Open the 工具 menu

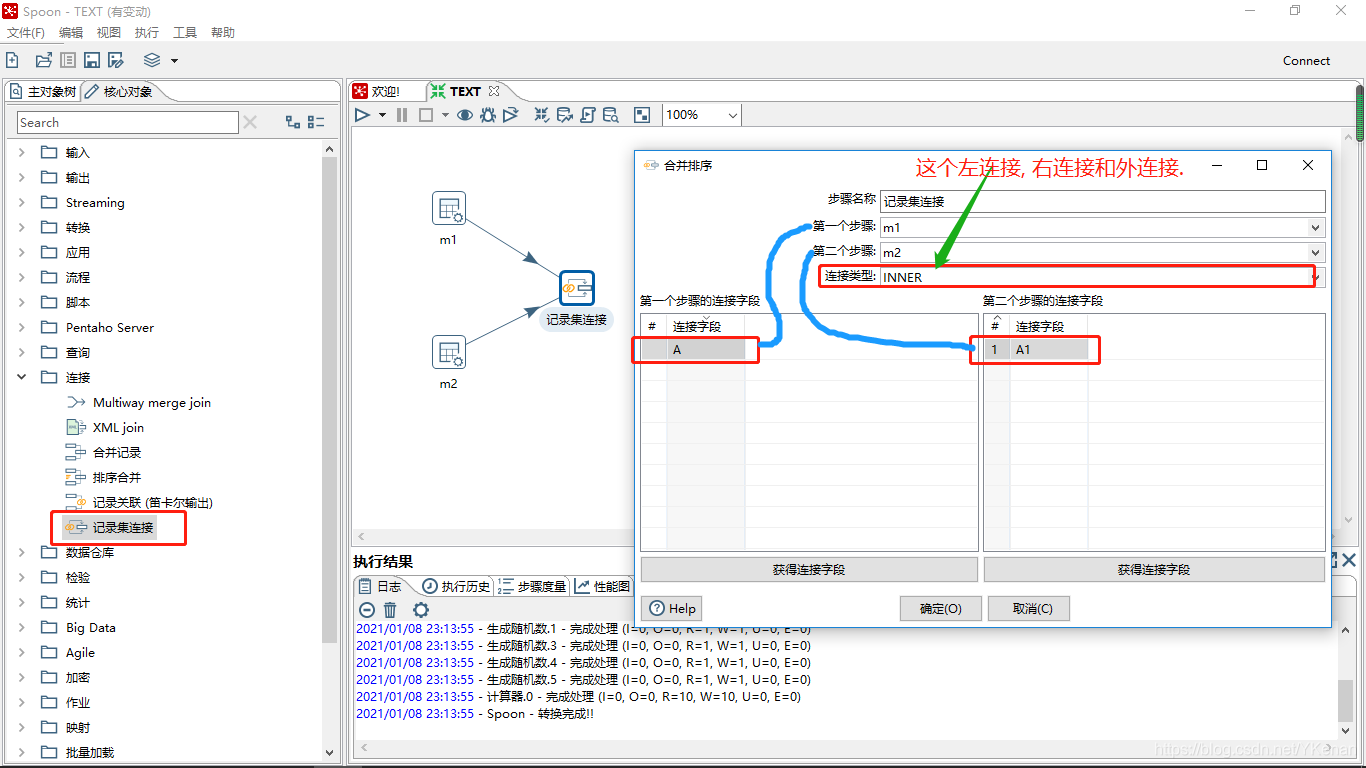tap(185, 33)
